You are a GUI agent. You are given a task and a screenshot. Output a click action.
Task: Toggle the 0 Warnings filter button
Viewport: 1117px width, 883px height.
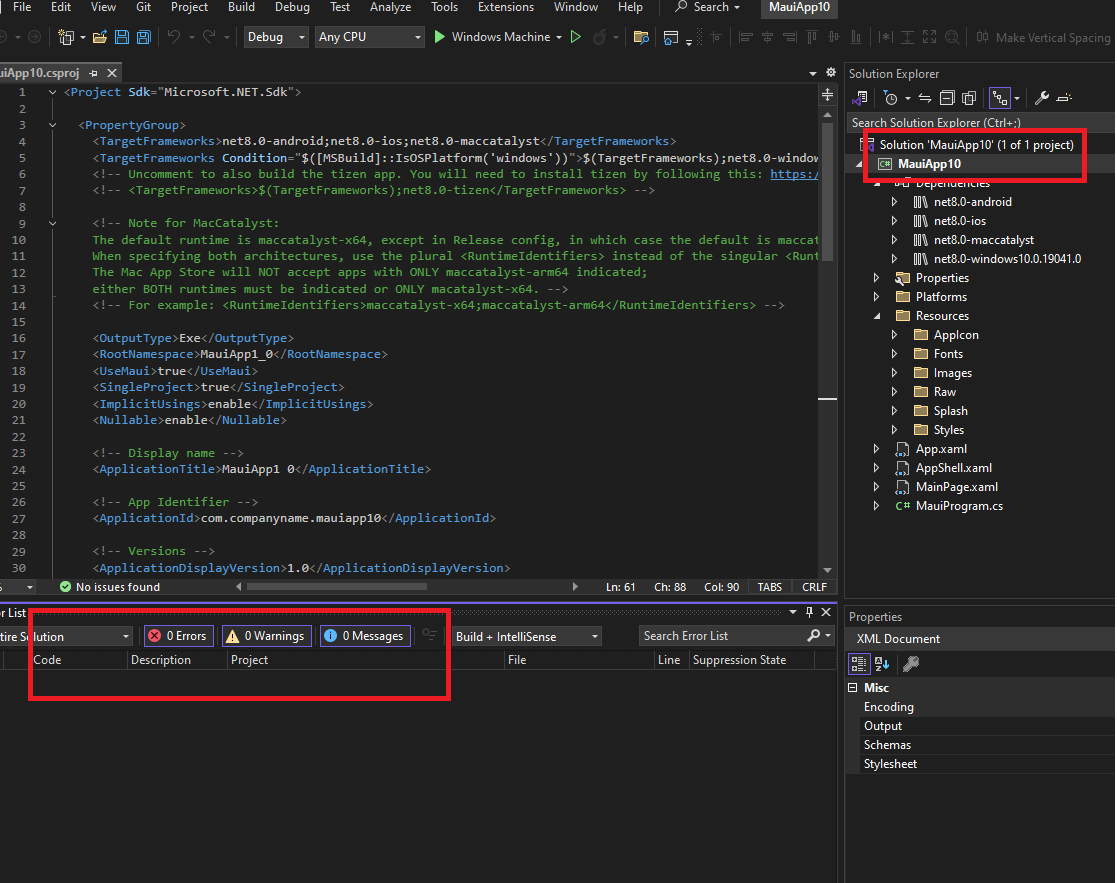(x=264, y=636)
